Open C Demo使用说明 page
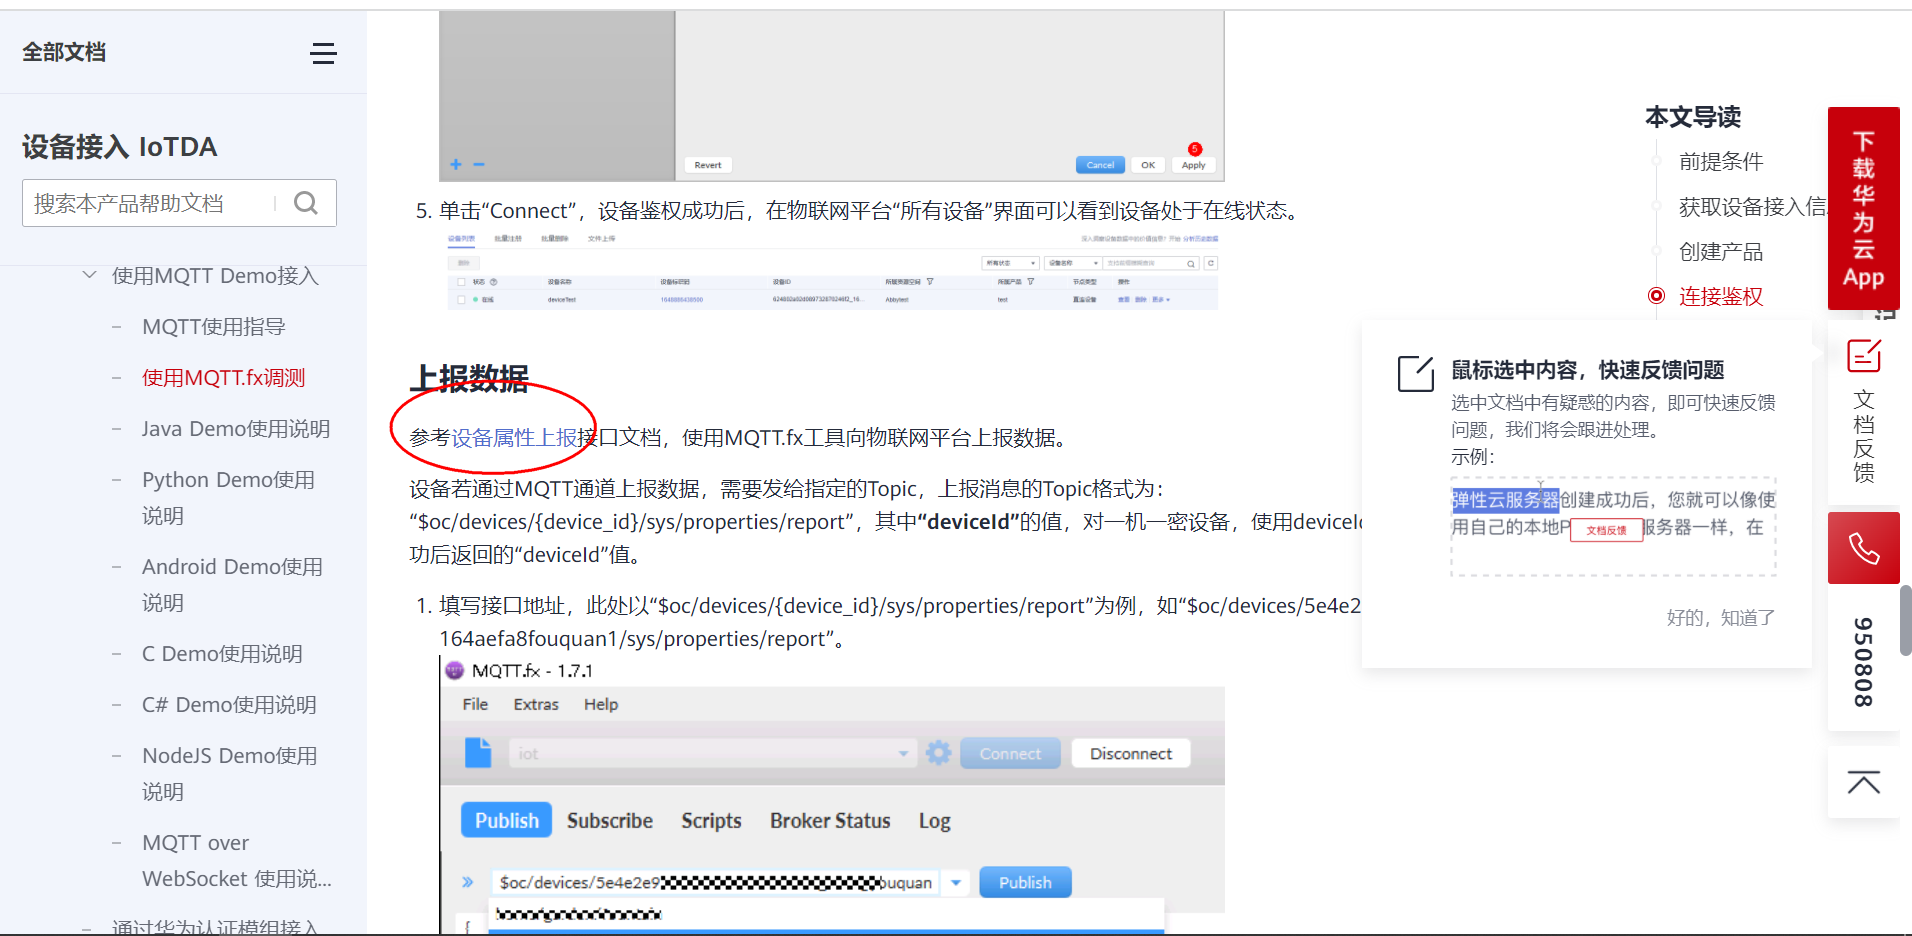This screenshot has width=1912, height=936. 222,654
